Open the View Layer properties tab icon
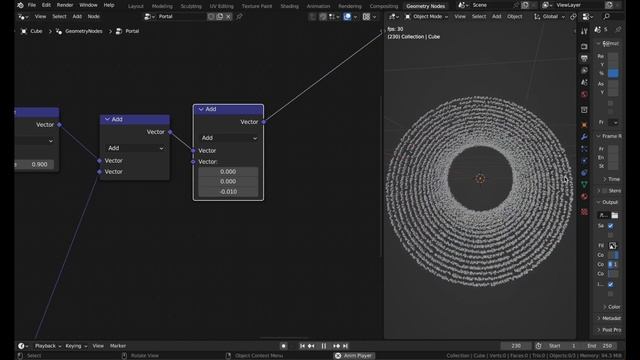Screen dimensions: 640x360 click(584, 70)
